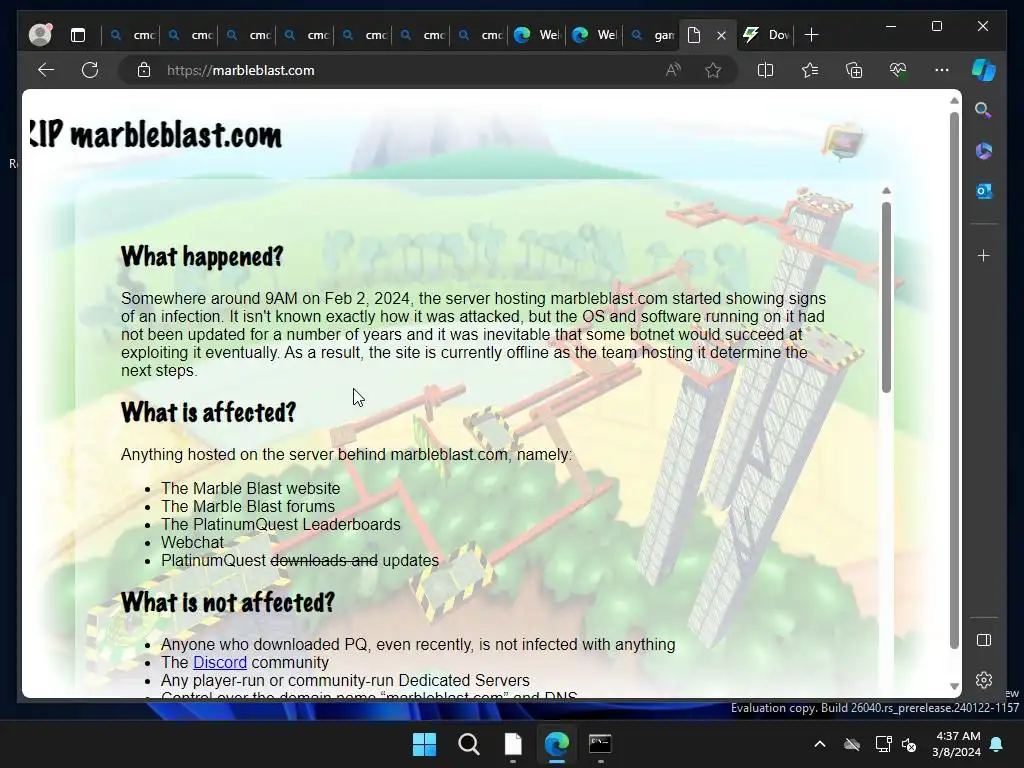Open Outlook in the sidebar
The image size is (1024, 768).
coord(984,191)
